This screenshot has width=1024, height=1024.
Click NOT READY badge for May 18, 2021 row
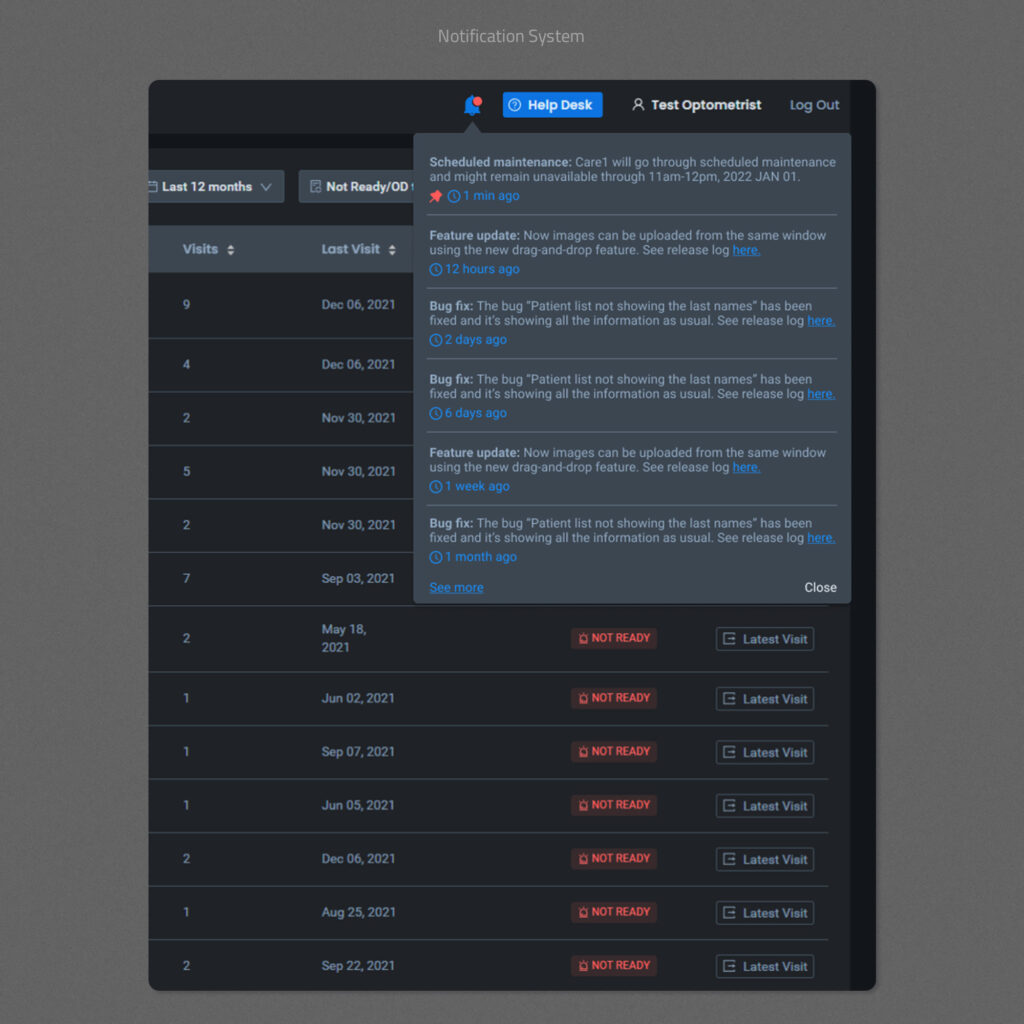tap(613, 638)
